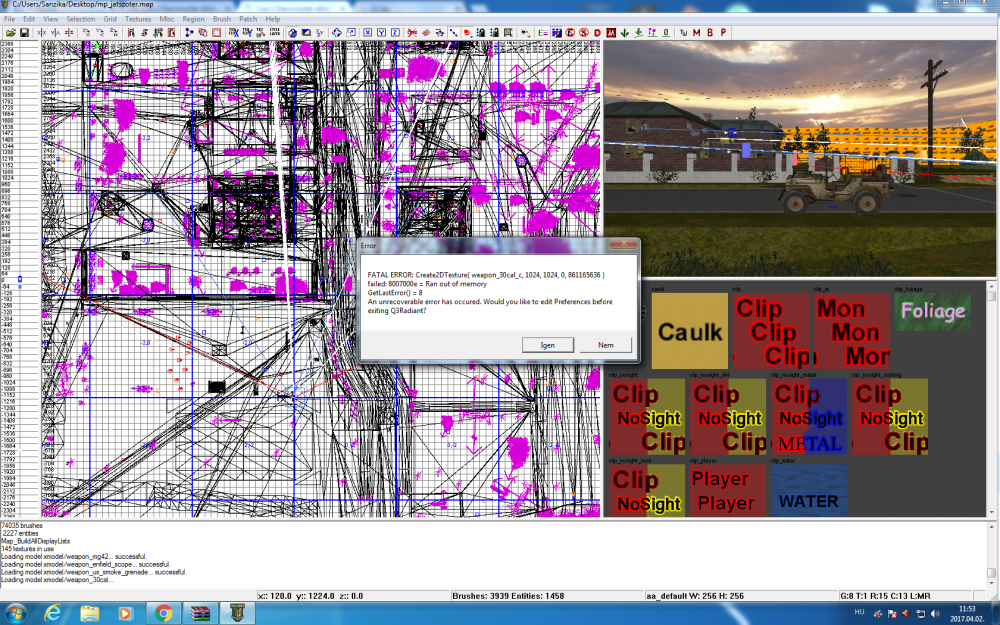Screen dimensions: 1000x625
Task: Select the Foliage clip texture
Action: [932, 311]
